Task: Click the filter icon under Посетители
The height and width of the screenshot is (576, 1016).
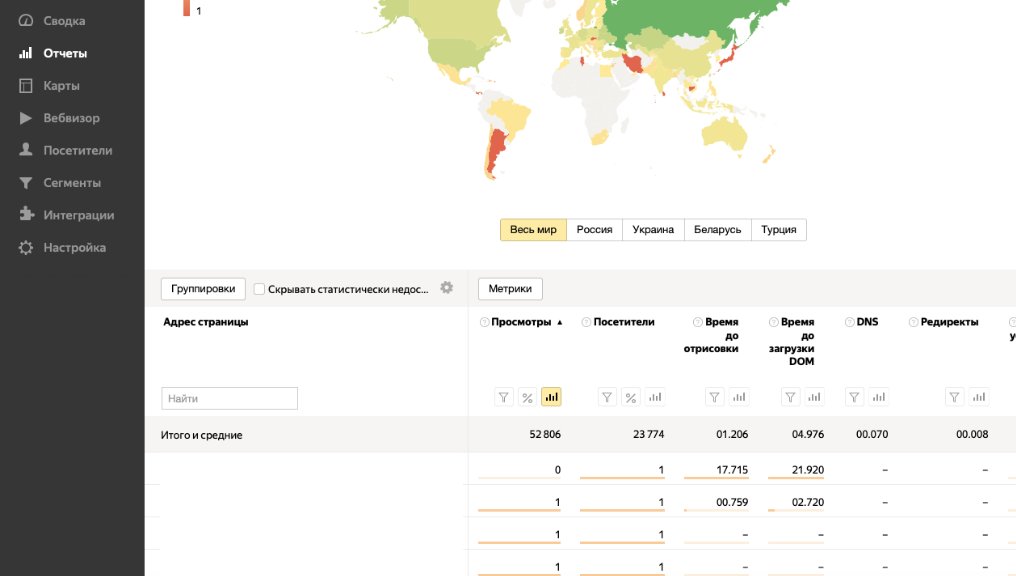Action: (x=607, y=397)
